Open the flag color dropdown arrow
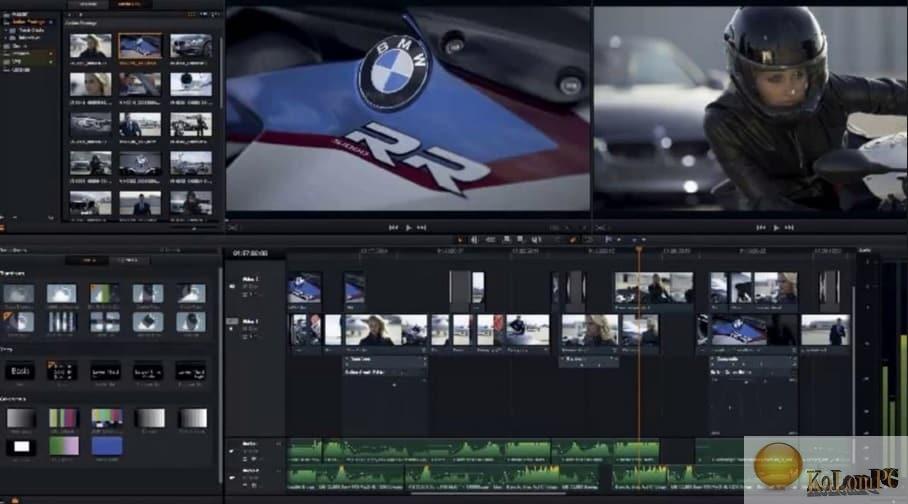The height and width of the screenshot is (504, 908). (619, 239)
